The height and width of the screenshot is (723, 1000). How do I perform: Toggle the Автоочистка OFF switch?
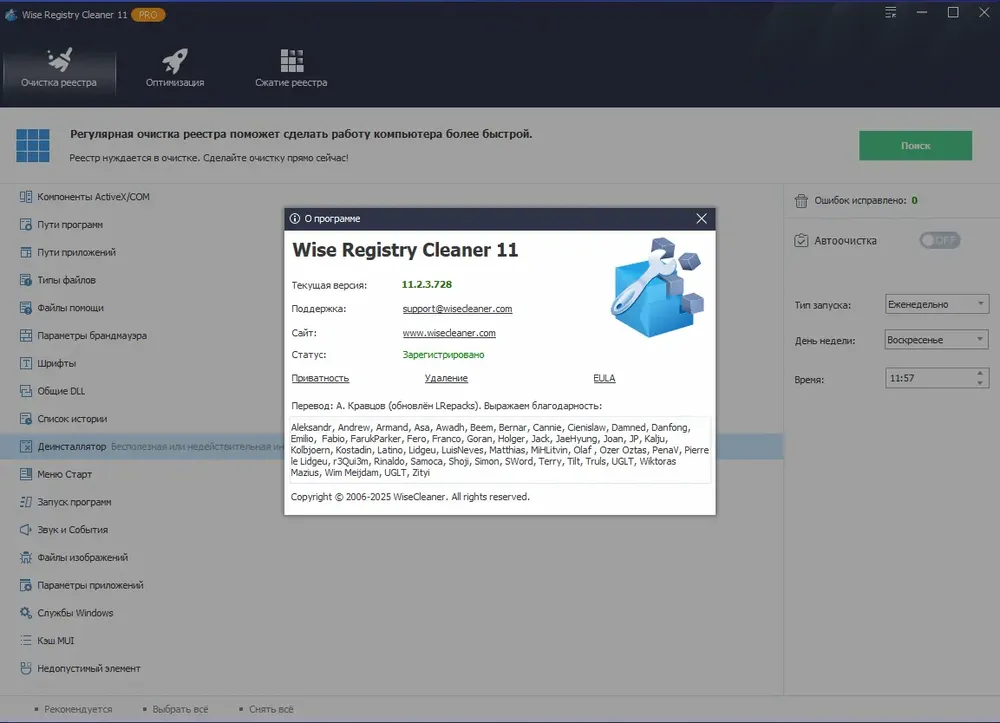click(x=939, y=240)
